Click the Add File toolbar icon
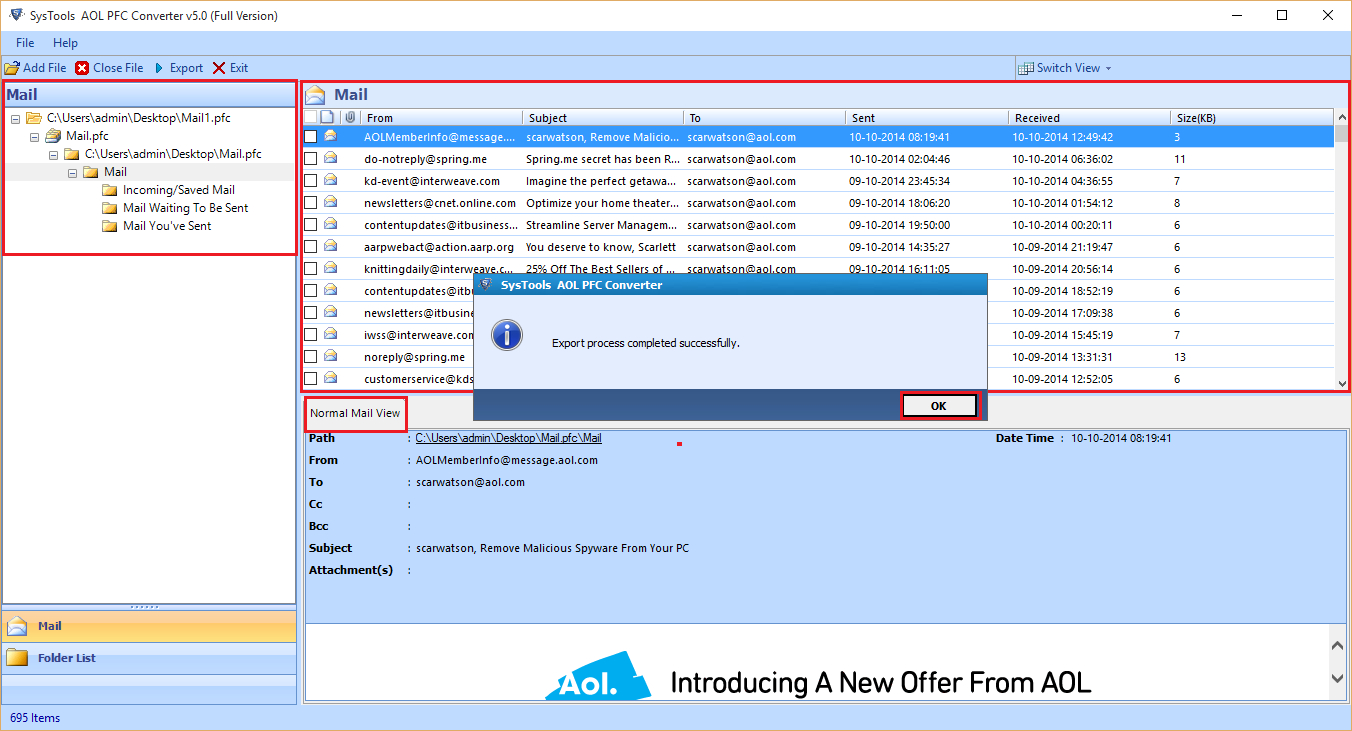This screenshot has width=1352, height=731. pos(11,68)
